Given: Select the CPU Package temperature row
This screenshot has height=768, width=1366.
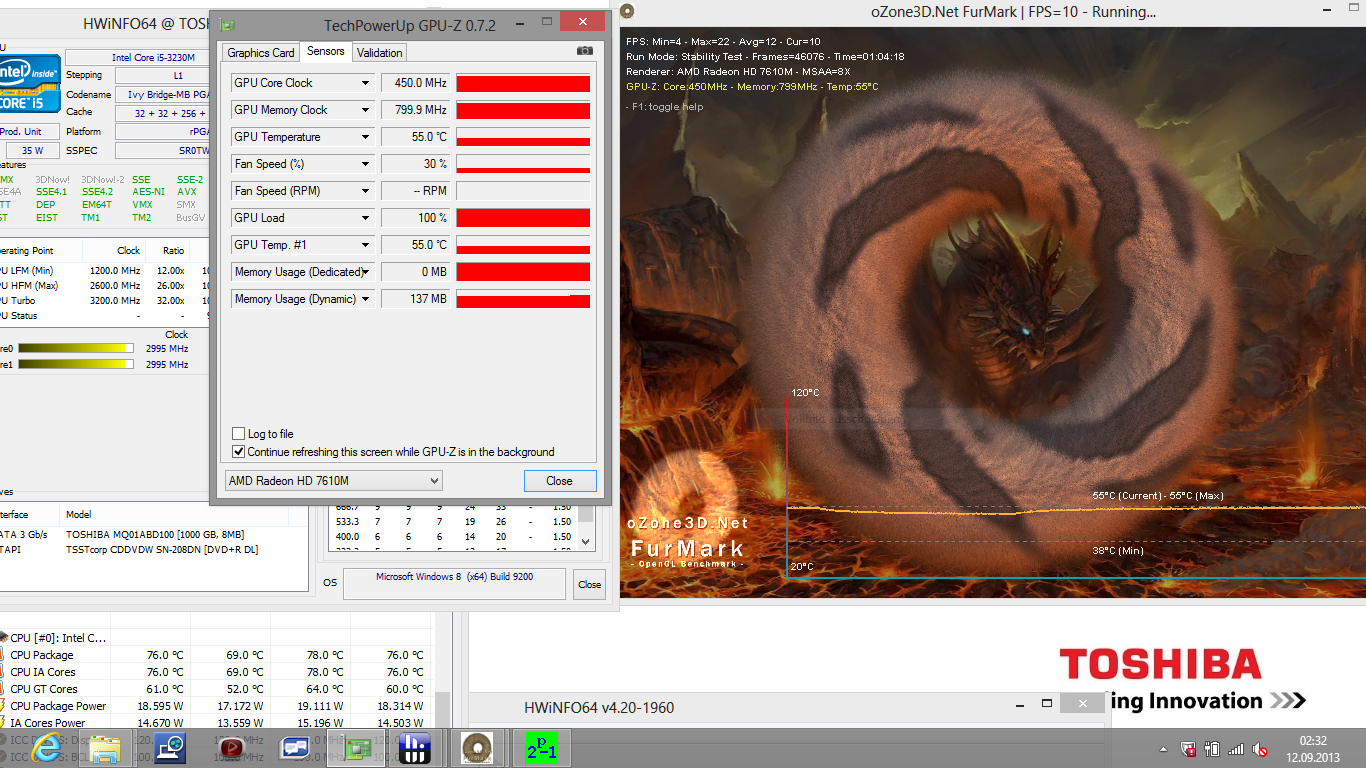Looking at the screenshot, I should 217,655.
